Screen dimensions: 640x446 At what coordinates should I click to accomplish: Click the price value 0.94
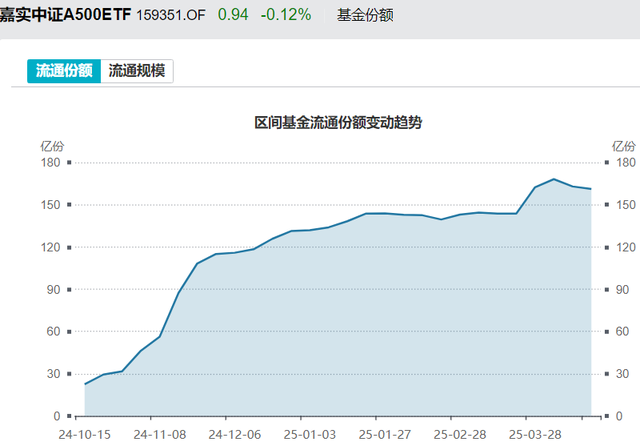[x=233, y=15]
